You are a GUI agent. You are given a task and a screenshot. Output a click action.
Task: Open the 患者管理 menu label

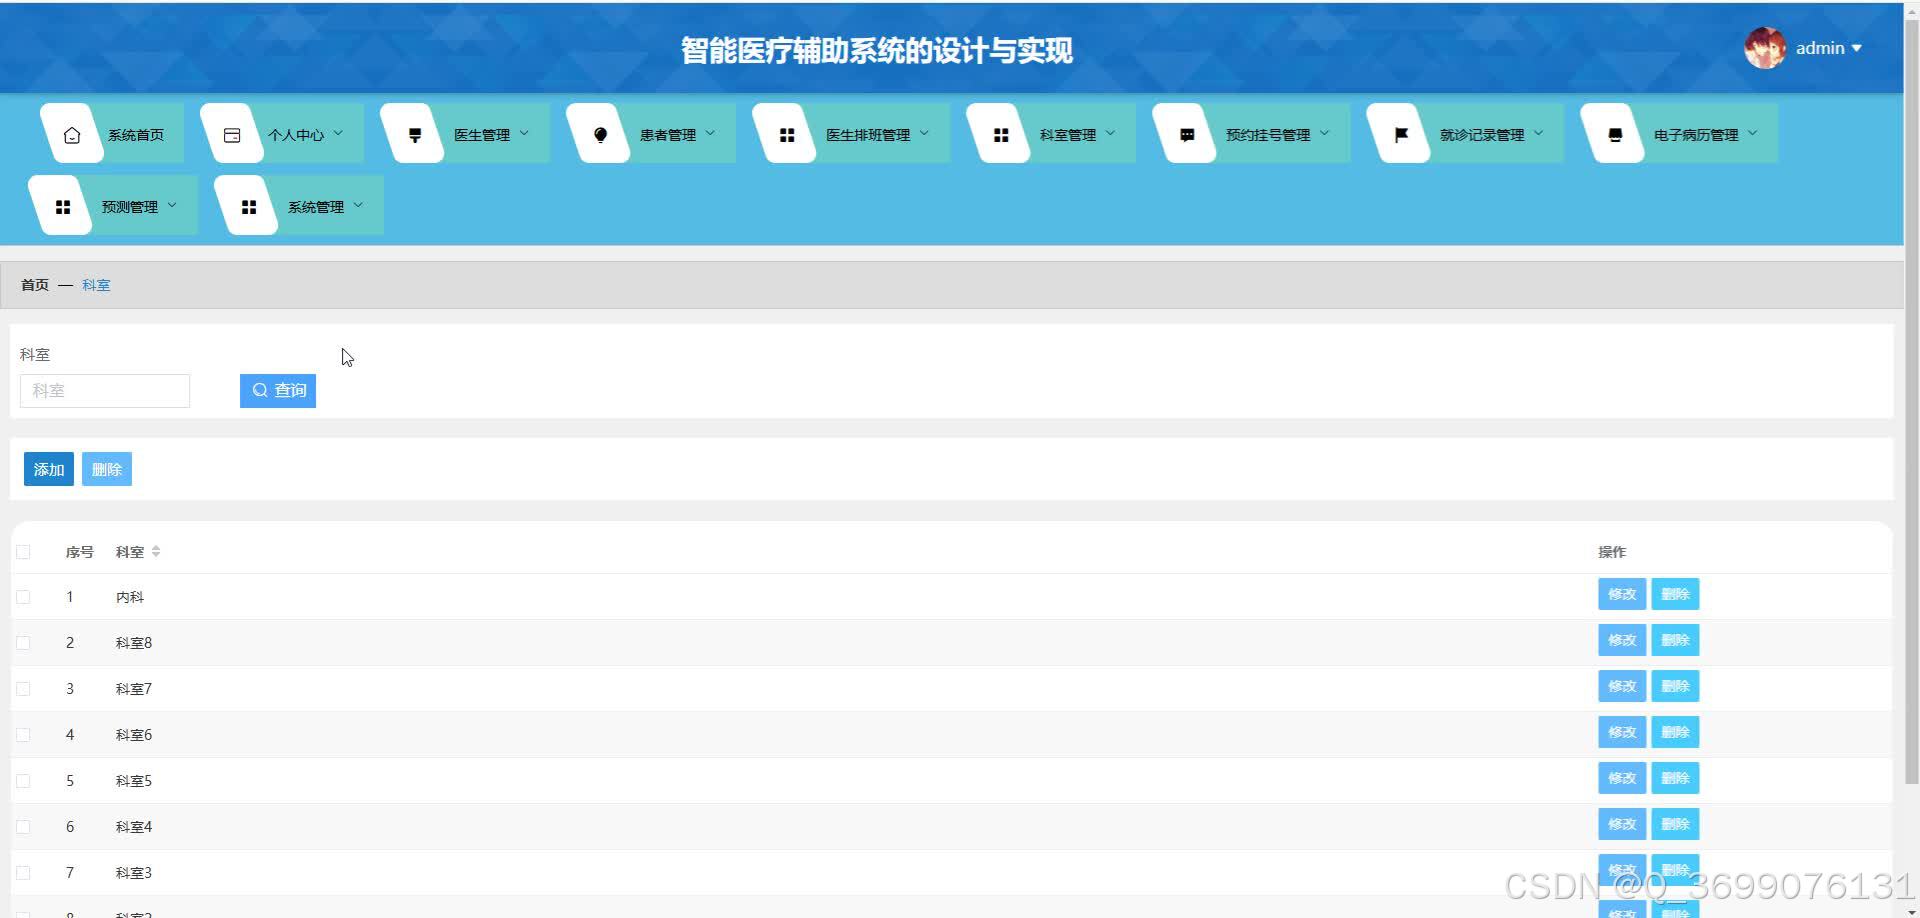(x=668, y=135)
